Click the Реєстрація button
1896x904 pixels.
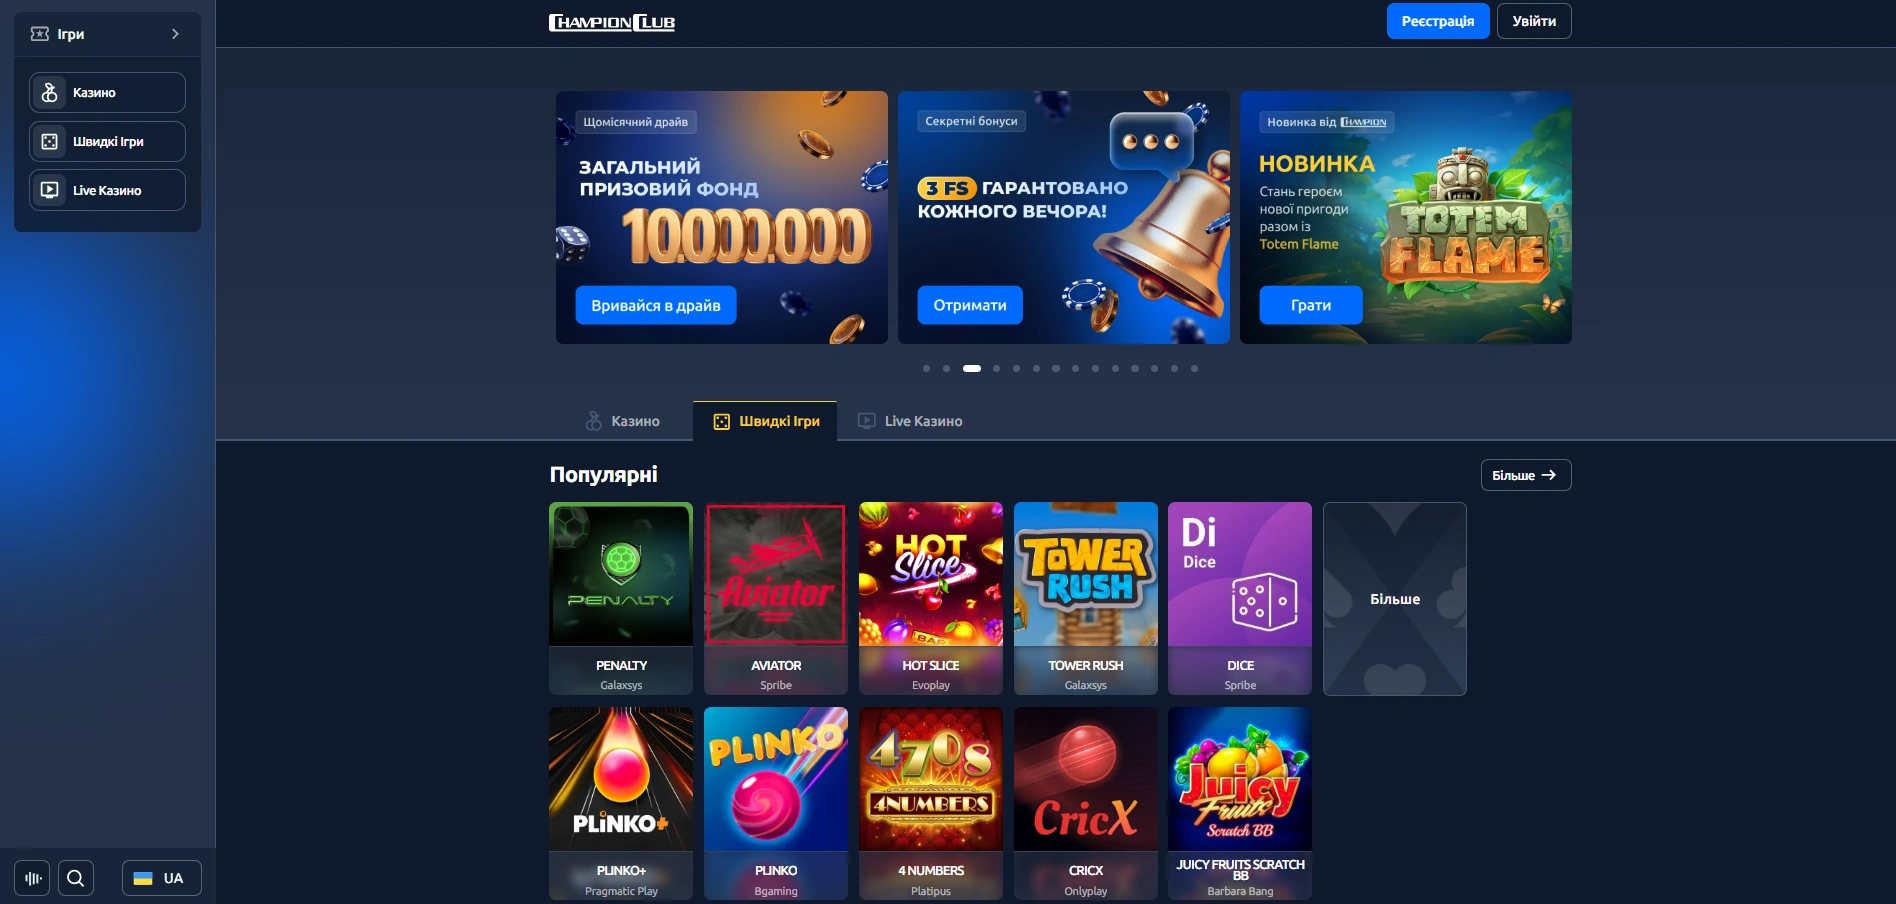click(x=1438, y=21)
